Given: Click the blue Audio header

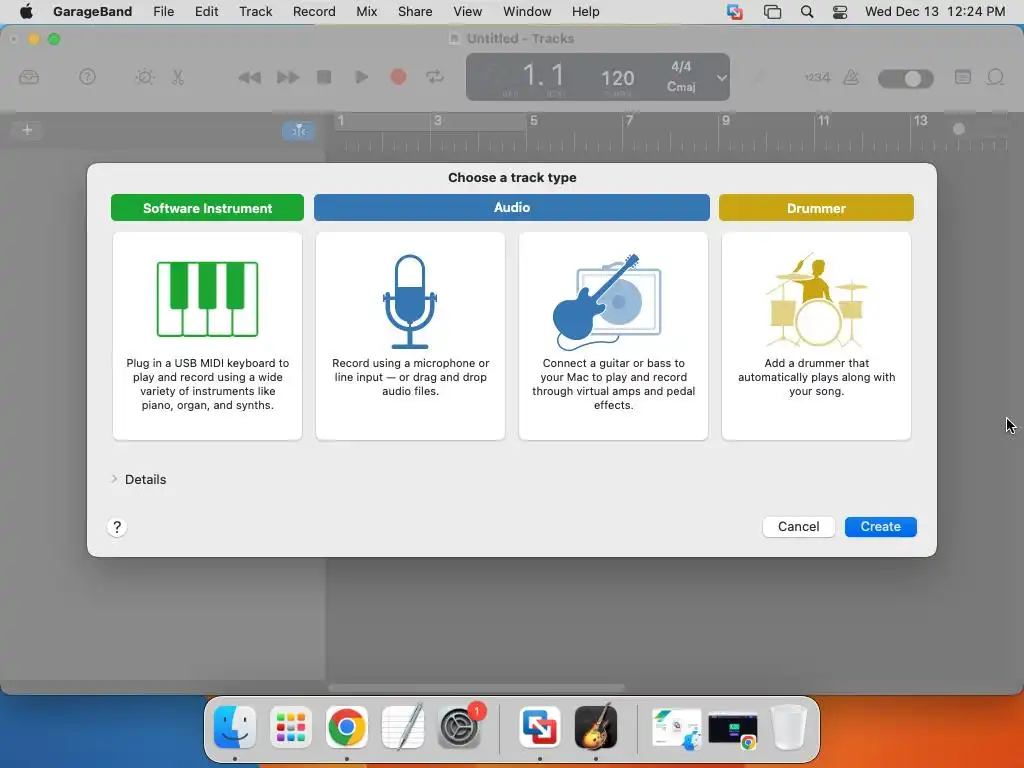Looking at the screenshot, I should coord(511,208).
